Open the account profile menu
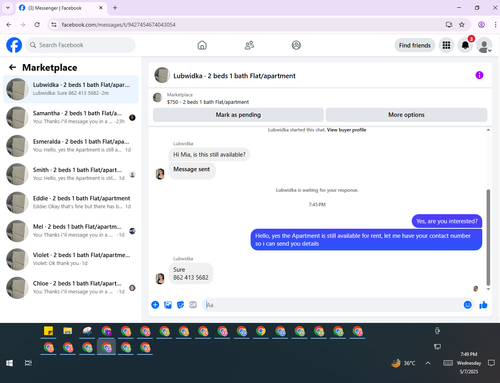The image size is (500, 383). click(484, 45)
